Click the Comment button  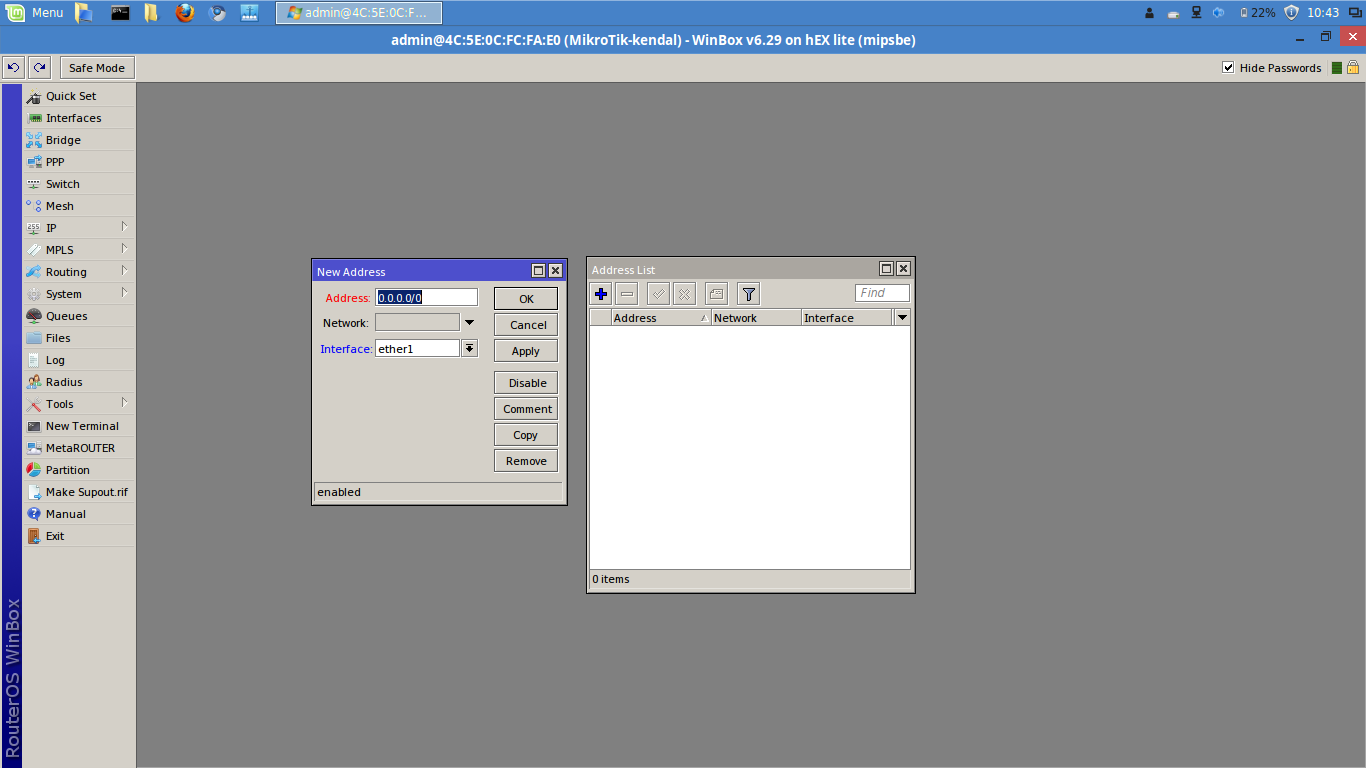tap(526, 409)
